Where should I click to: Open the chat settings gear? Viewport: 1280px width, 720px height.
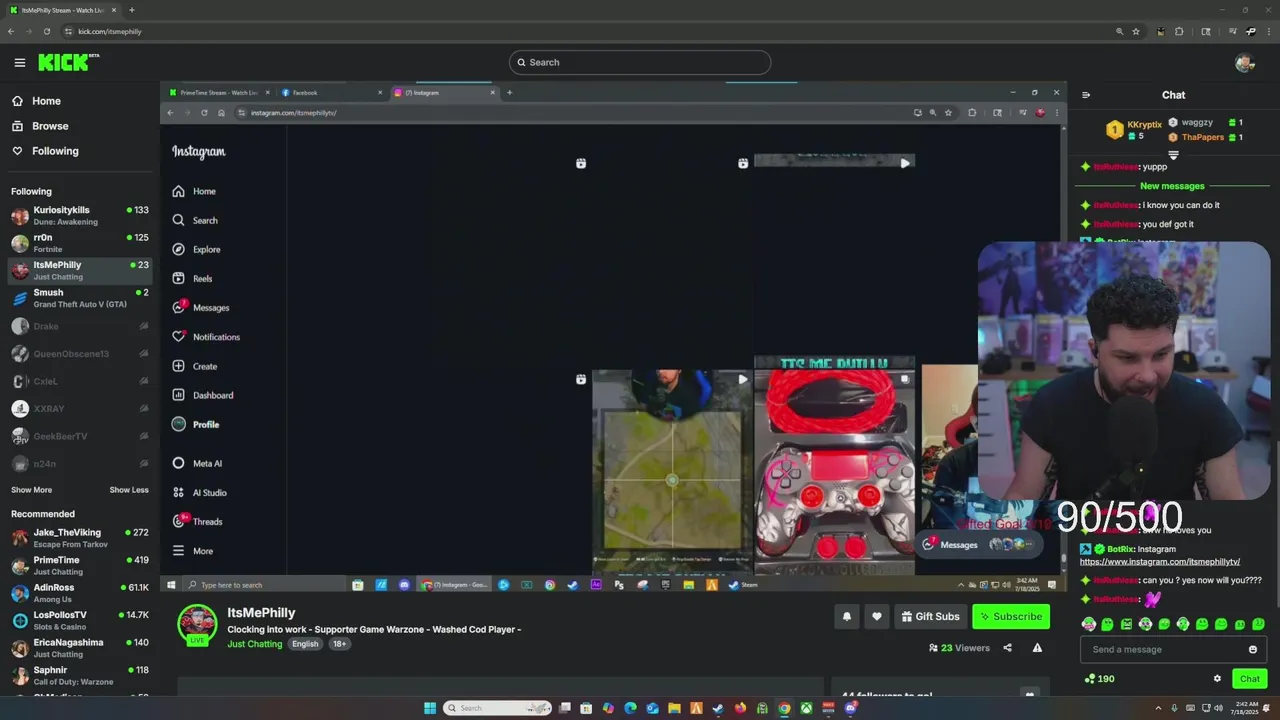[1217, 679]
